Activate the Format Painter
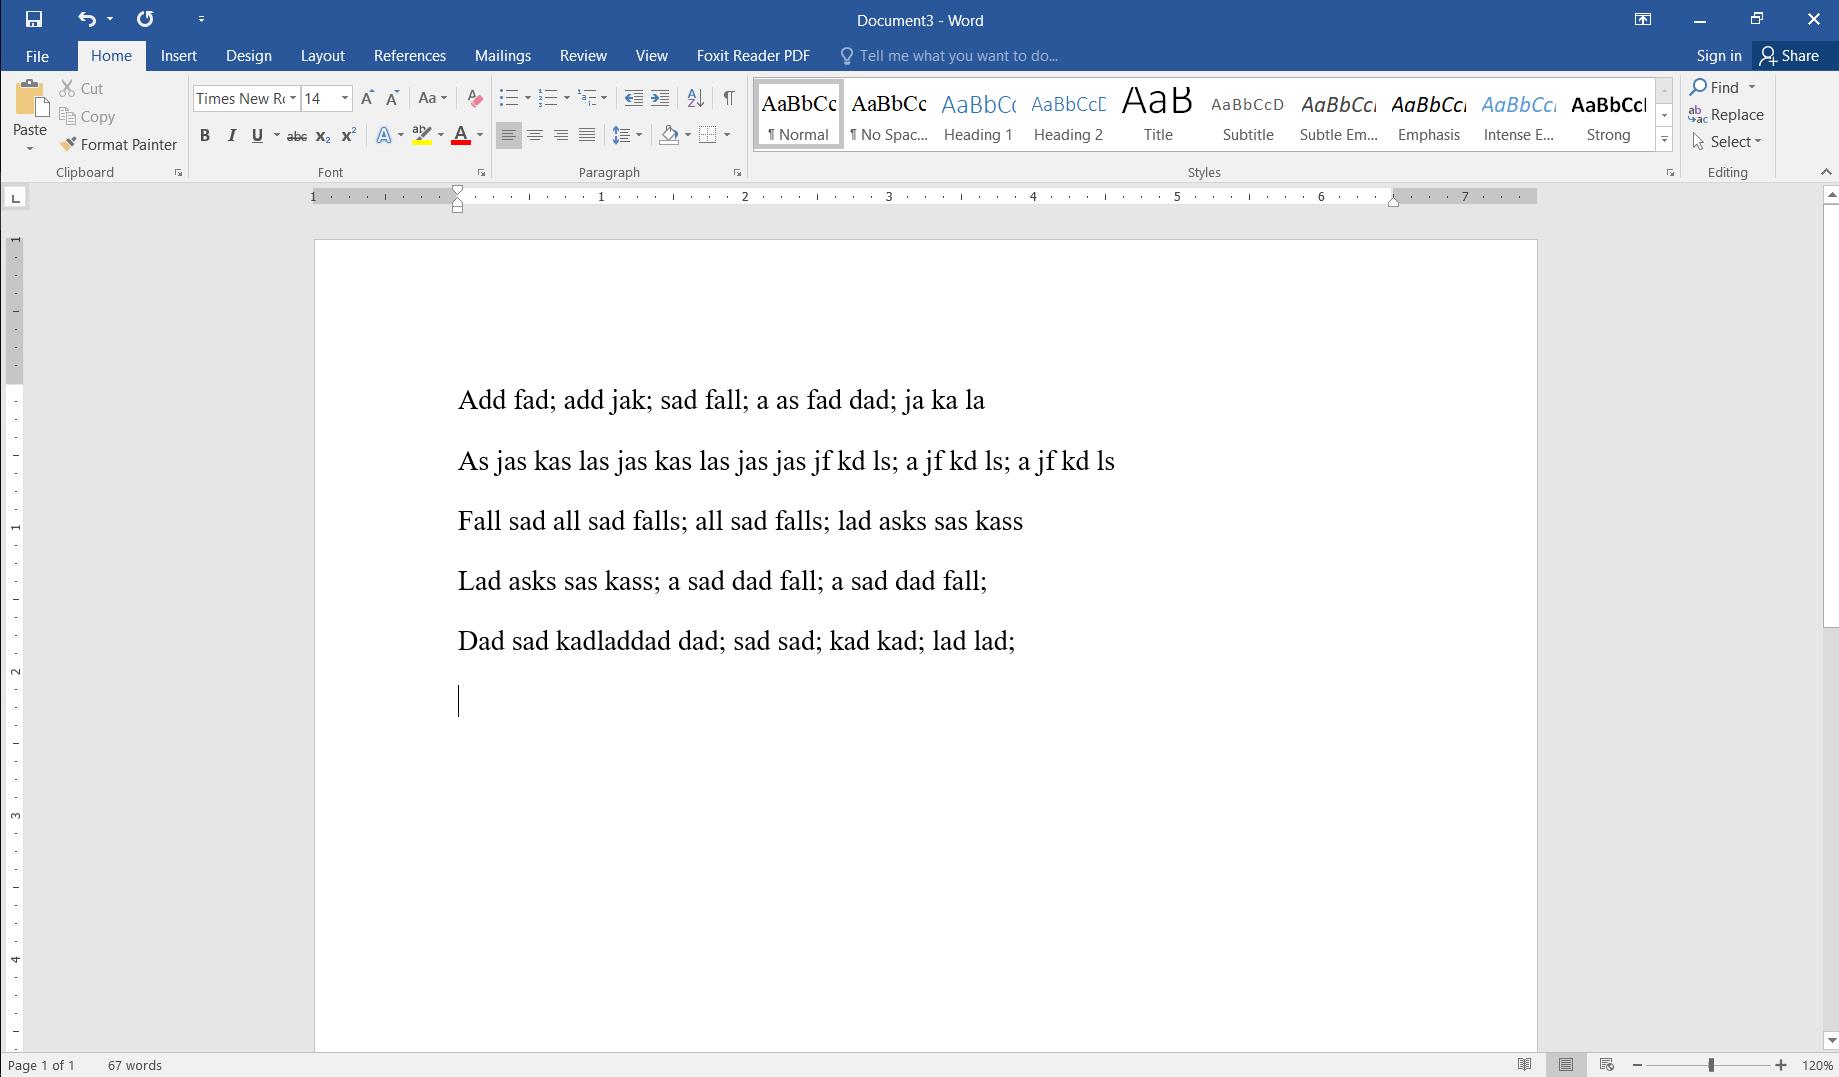Image resolution: width=1839 pixels, height=1077 pixels. 118,144
